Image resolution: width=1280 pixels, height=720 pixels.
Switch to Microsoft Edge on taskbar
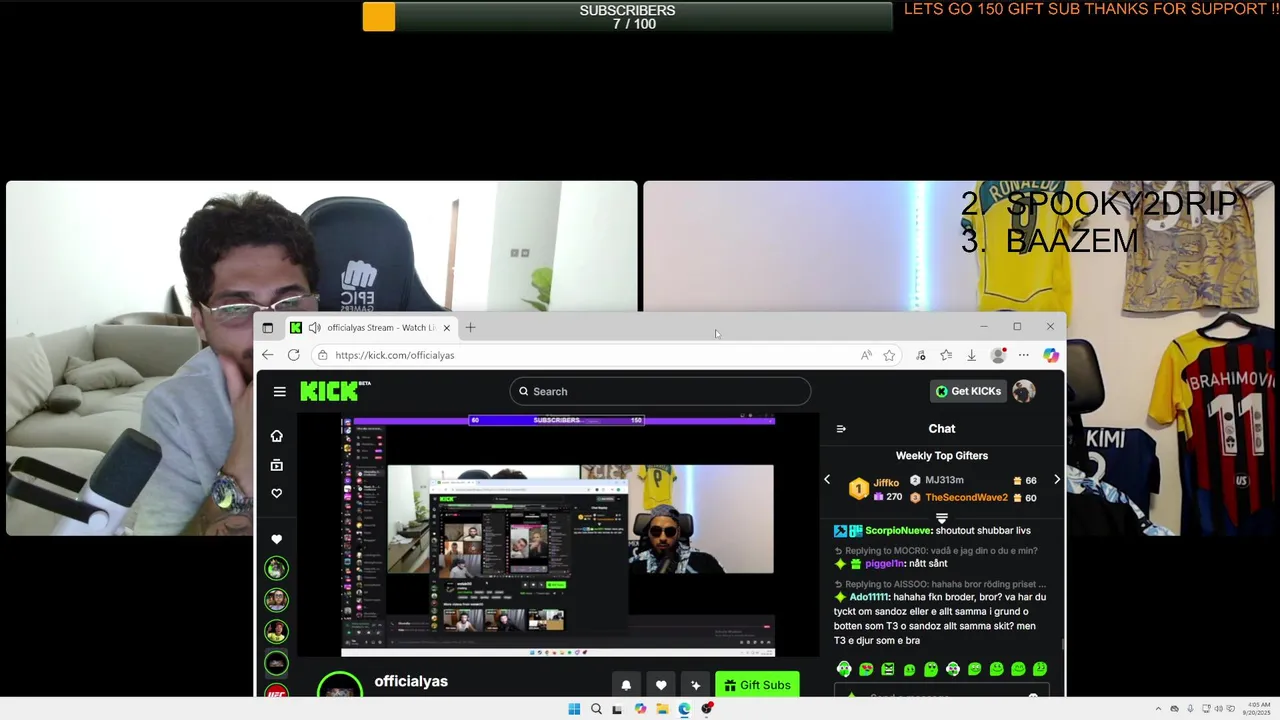(684, 709)
